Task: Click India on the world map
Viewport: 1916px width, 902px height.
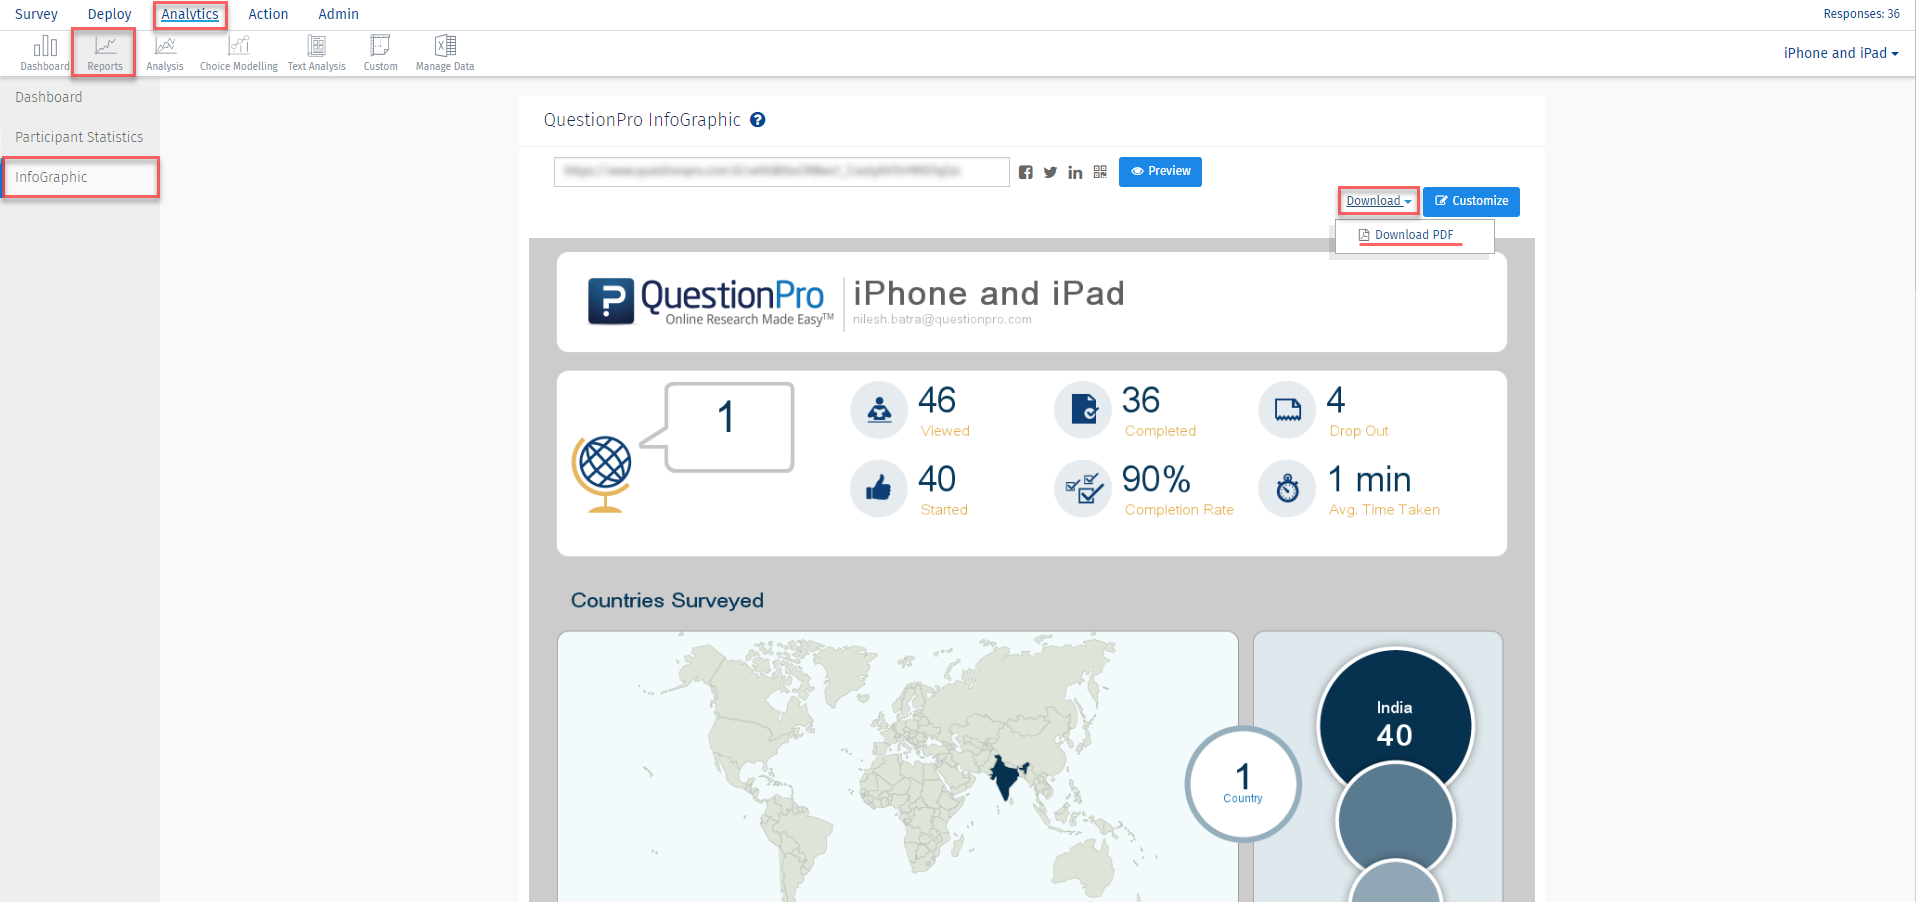Action: tap(1007, 776)
